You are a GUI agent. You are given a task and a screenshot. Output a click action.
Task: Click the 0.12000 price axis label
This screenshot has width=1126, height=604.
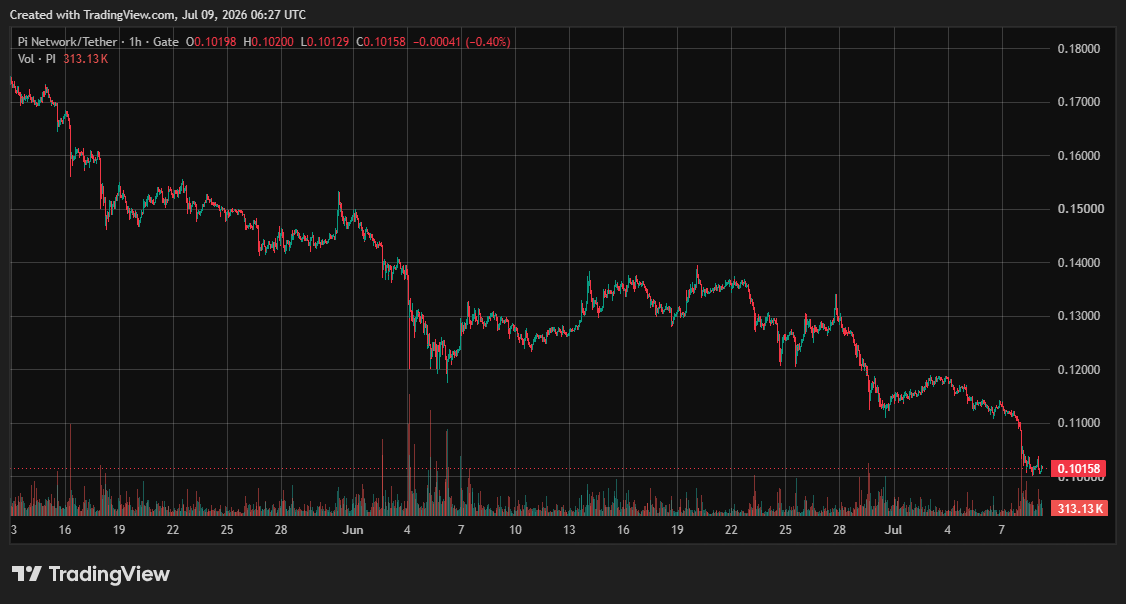[x=1079, y=370]
